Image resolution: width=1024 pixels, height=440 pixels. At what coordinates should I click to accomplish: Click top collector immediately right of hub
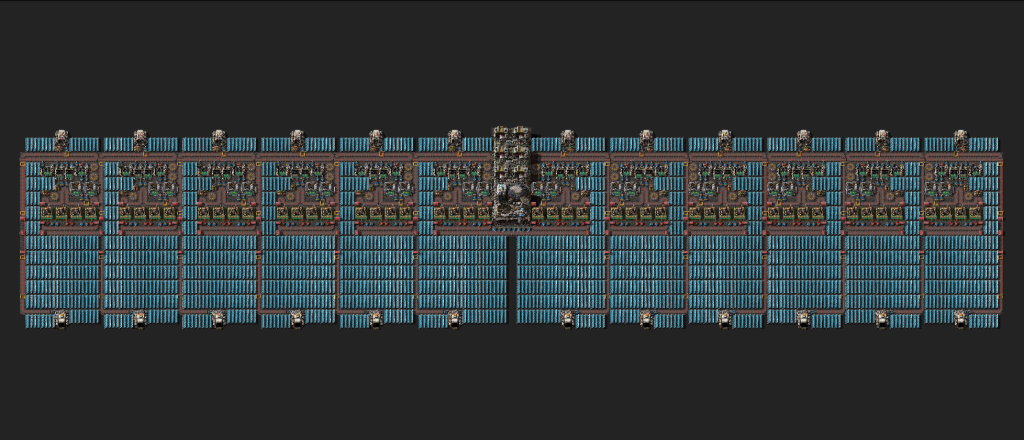click(567, 140)
